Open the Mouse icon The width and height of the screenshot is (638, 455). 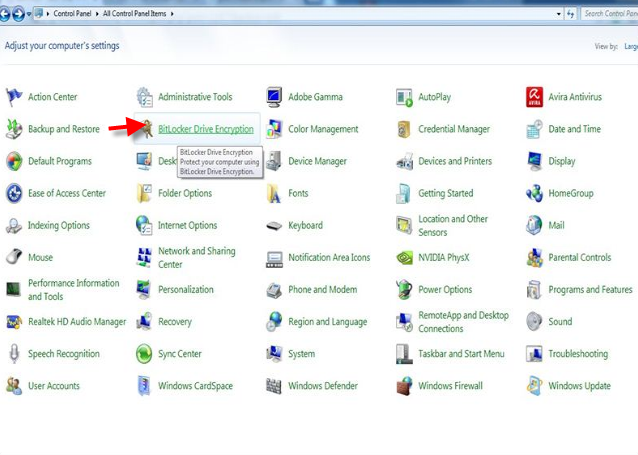14,257
